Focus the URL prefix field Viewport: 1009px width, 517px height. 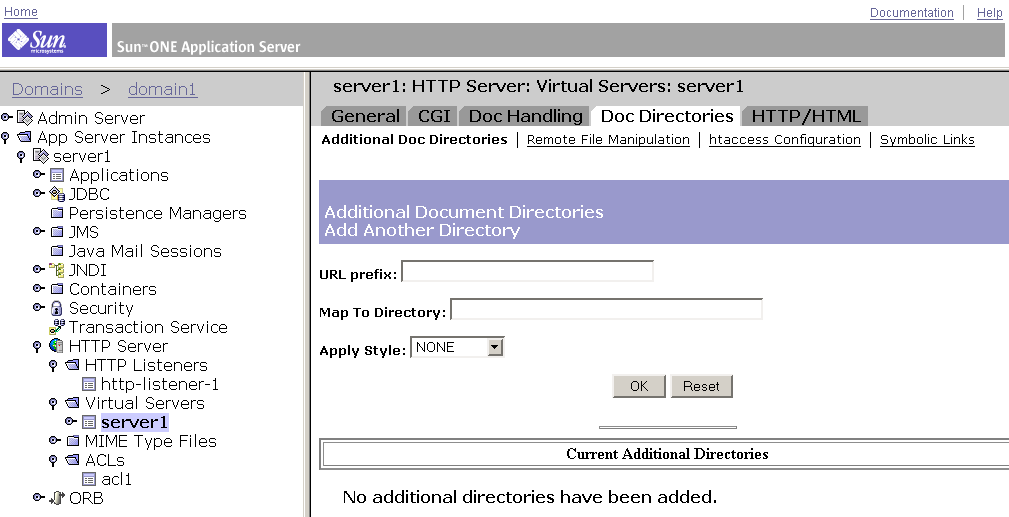(527, 271)
